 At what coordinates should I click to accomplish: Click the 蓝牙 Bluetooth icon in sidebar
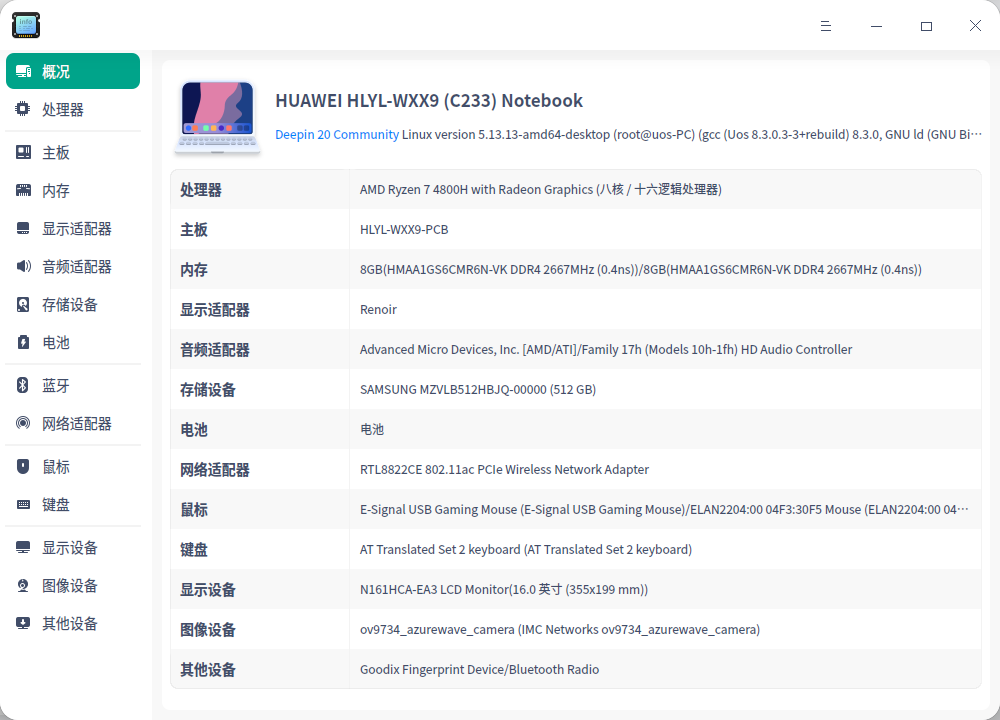[x=23, y=385]
